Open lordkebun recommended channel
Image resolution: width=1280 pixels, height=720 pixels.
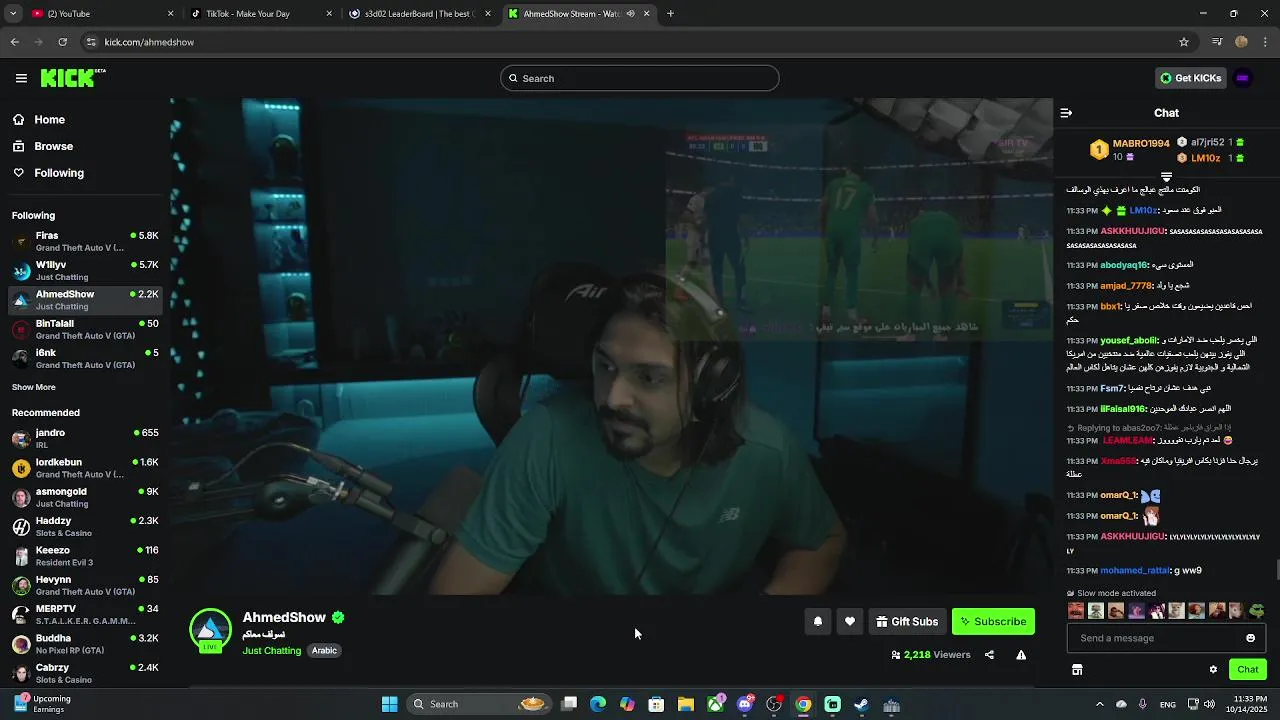[85, 468]
